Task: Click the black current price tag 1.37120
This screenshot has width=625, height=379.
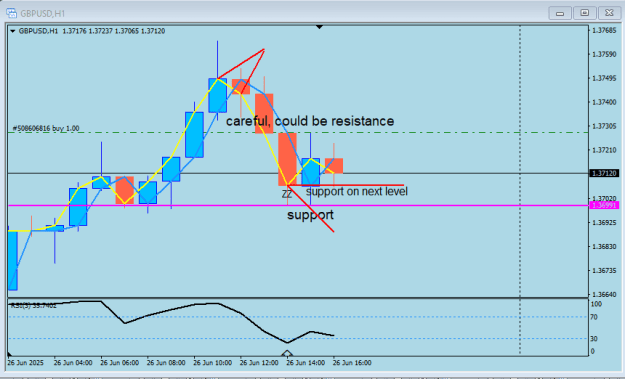Action: coord(604,173)
